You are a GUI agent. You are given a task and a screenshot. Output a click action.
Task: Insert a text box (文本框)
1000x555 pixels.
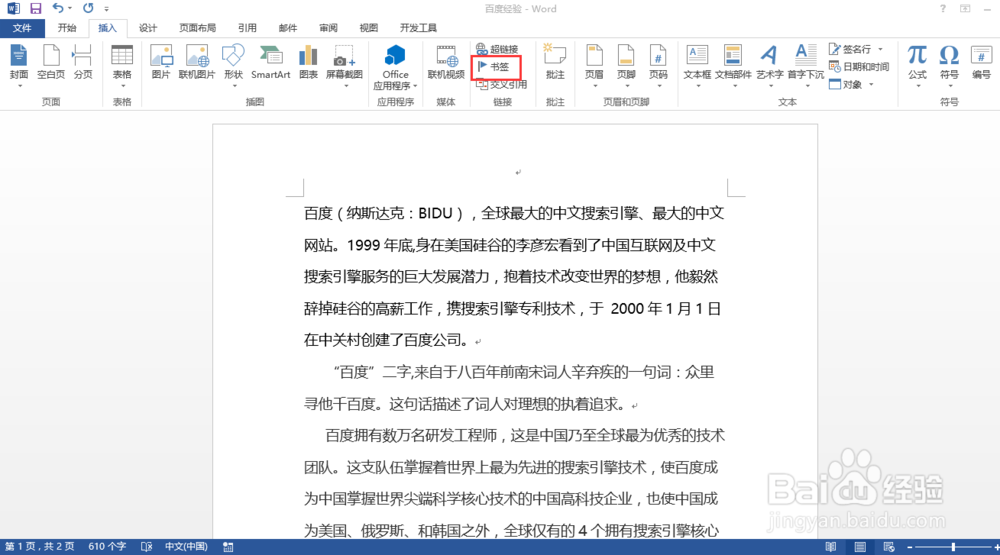697,64
